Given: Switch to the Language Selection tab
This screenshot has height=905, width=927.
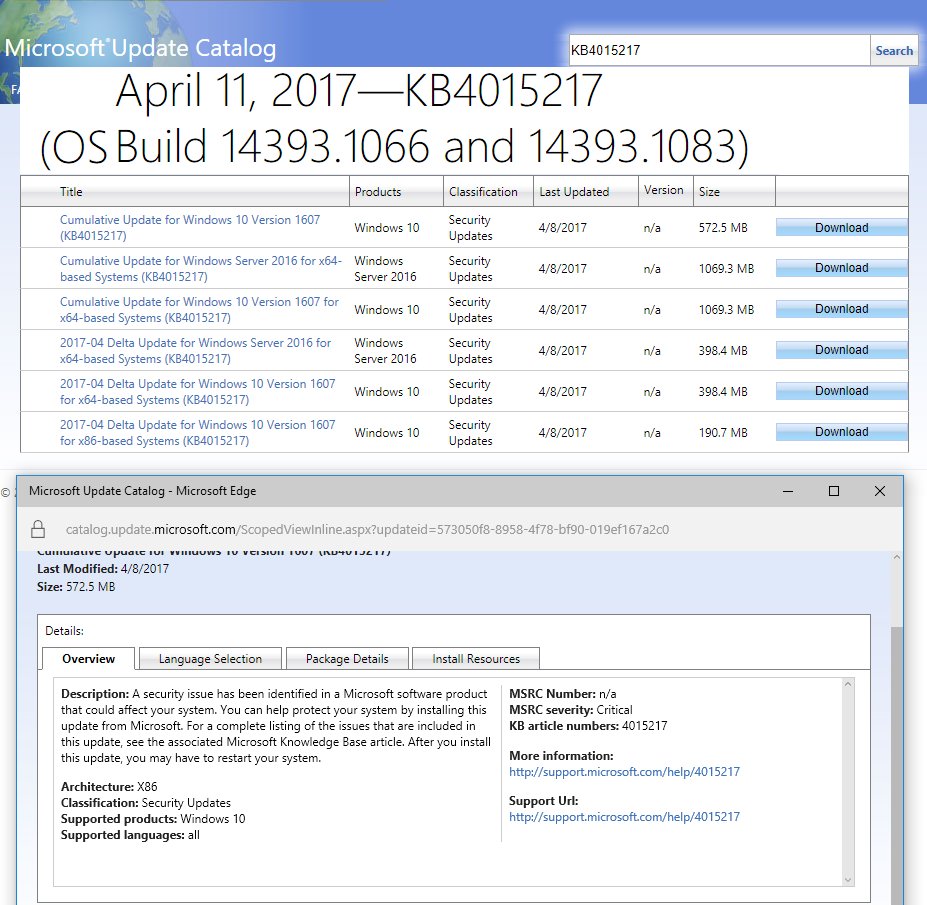Looking at the screenshot, I should point(210,659).
